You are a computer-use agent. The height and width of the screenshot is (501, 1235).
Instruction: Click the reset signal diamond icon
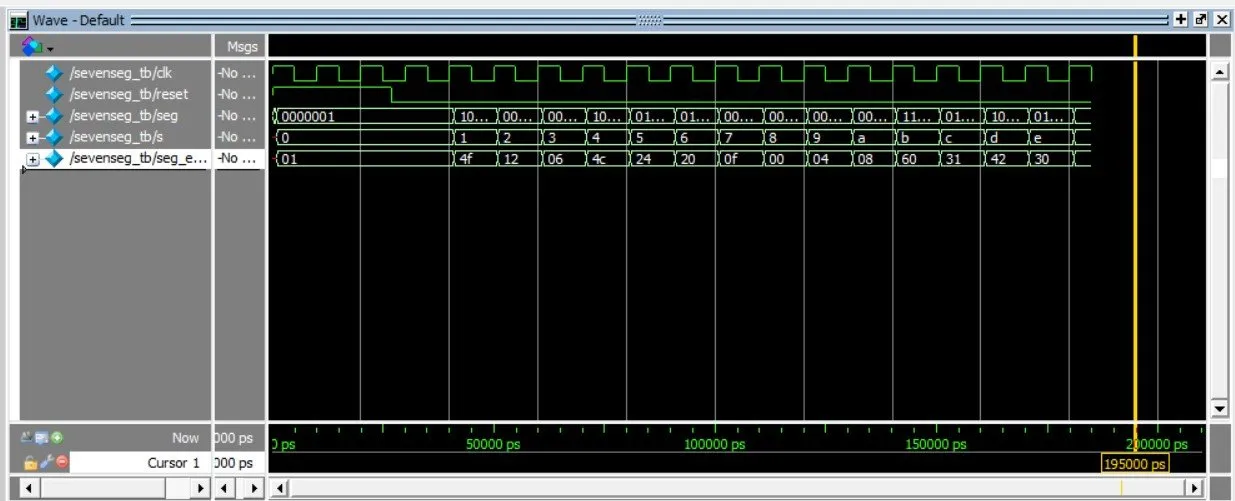point(55,95)
